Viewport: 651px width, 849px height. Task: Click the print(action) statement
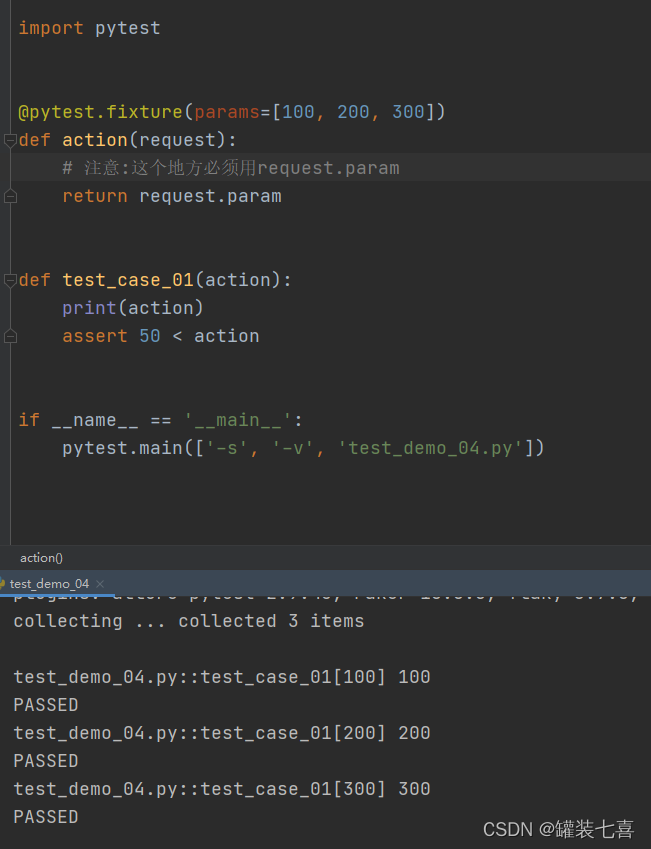(133, 308)
